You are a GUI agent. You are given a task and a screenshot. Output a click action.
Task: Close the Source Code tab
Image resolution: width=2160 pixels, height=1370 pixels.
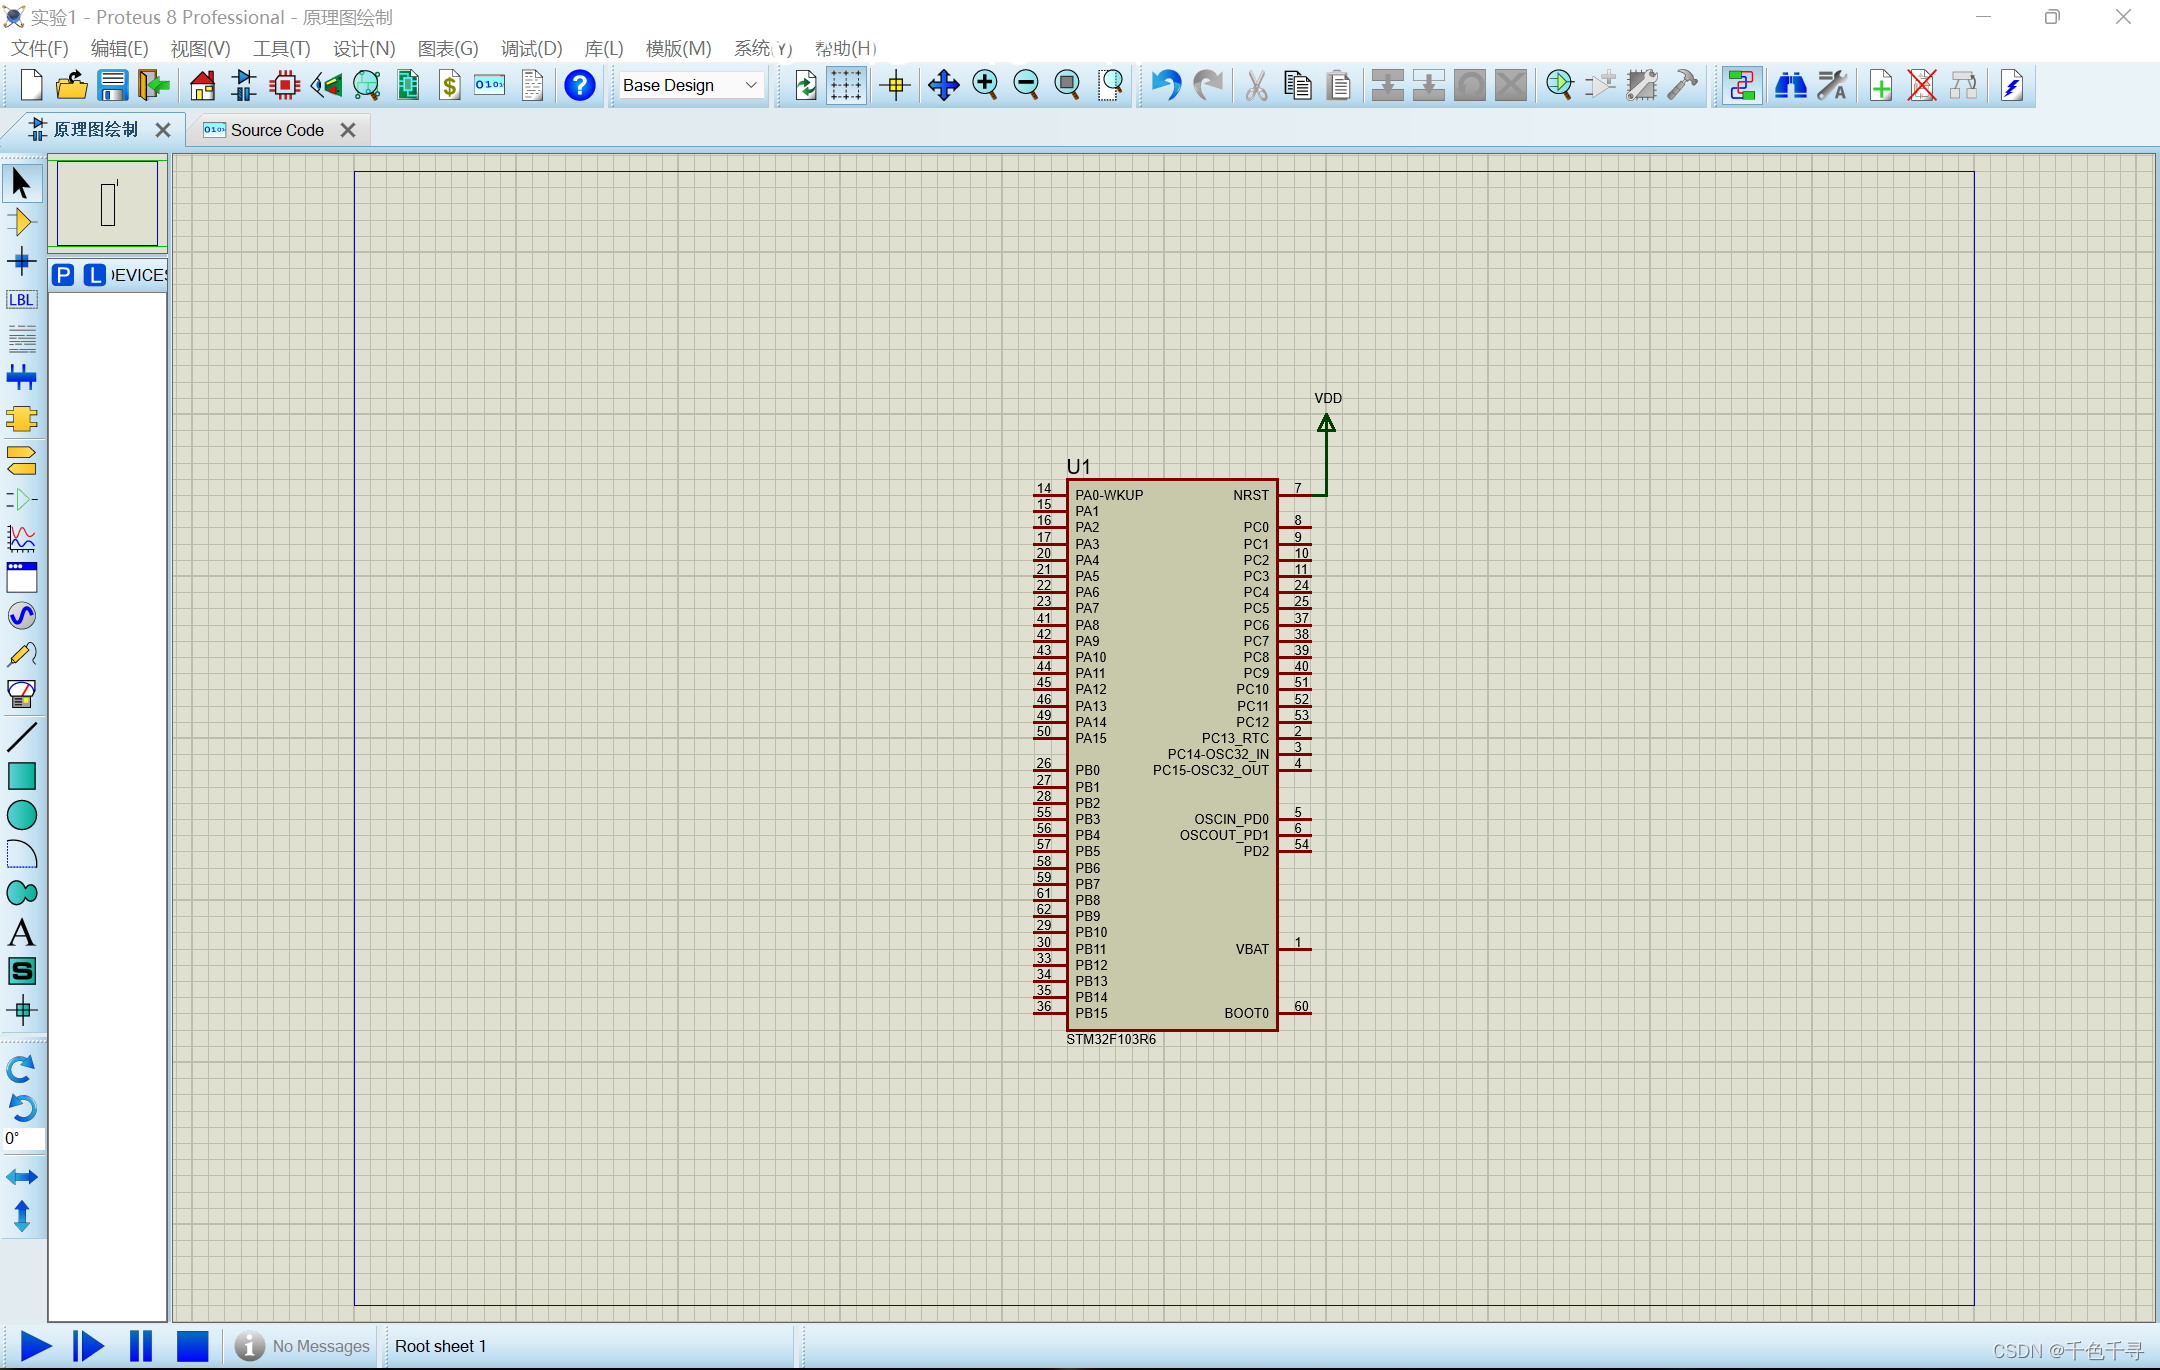coord(348,130)
